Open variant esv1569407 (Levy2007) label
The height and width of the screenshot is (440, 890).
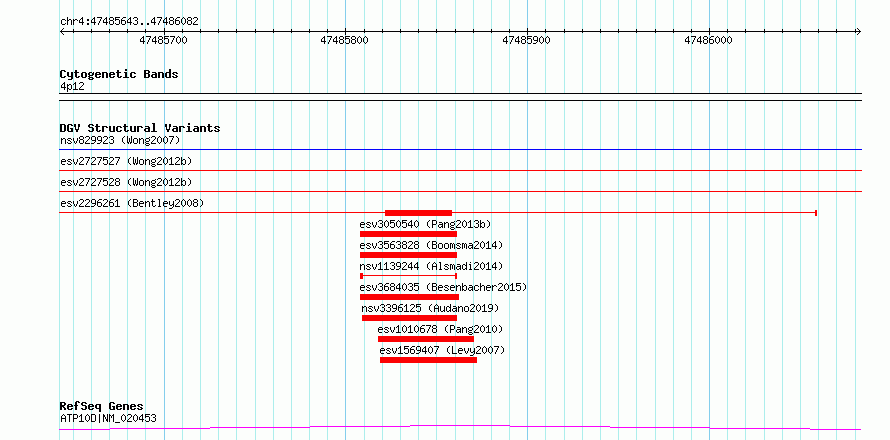click(x=442, y=350)
